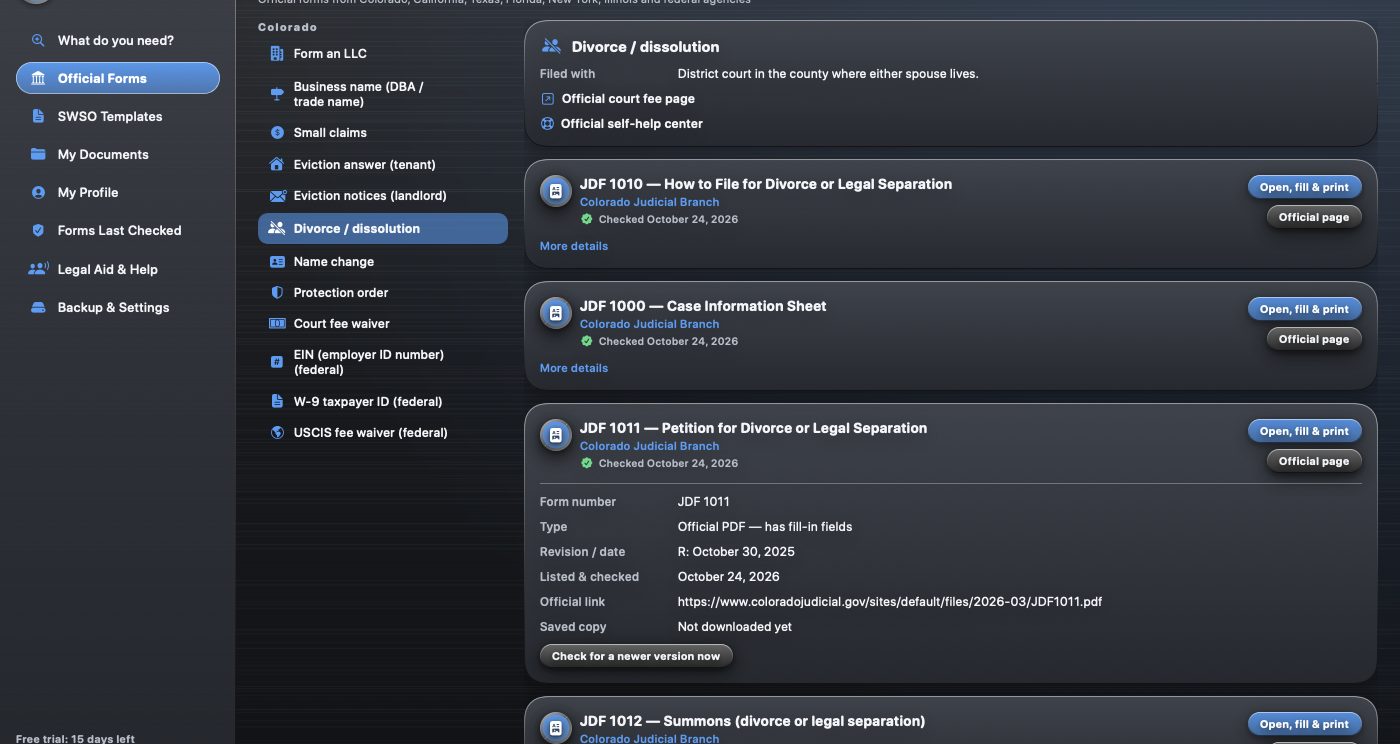Open, fill & print JDF 1000
Image resolution: width=1400 pixels, height=744 pixels.
coord(1304,309)
